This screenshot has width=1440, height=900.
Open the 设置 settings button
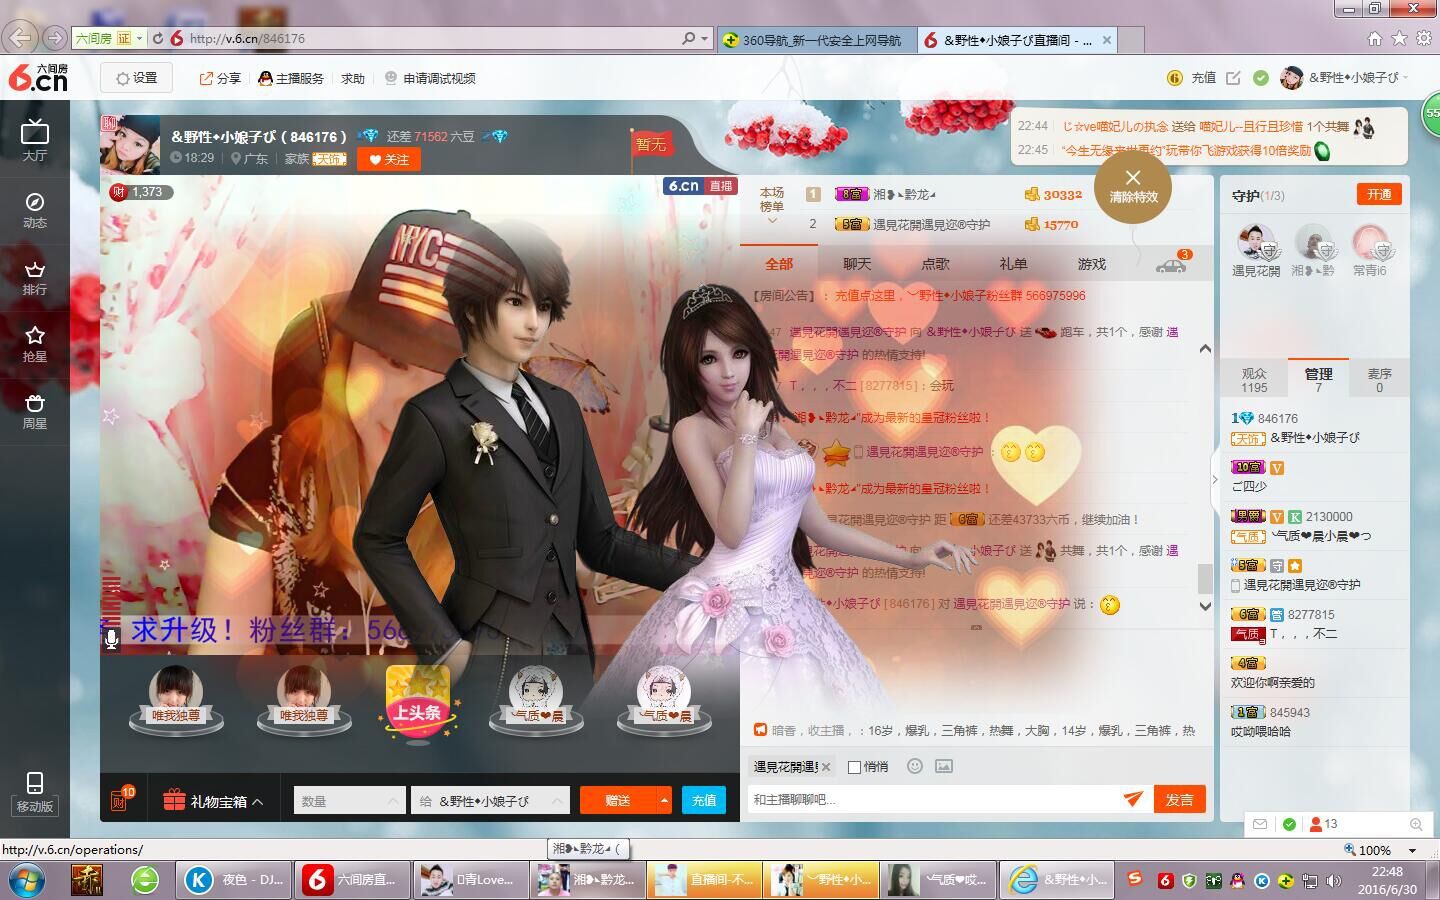click(x=136, y=78)
